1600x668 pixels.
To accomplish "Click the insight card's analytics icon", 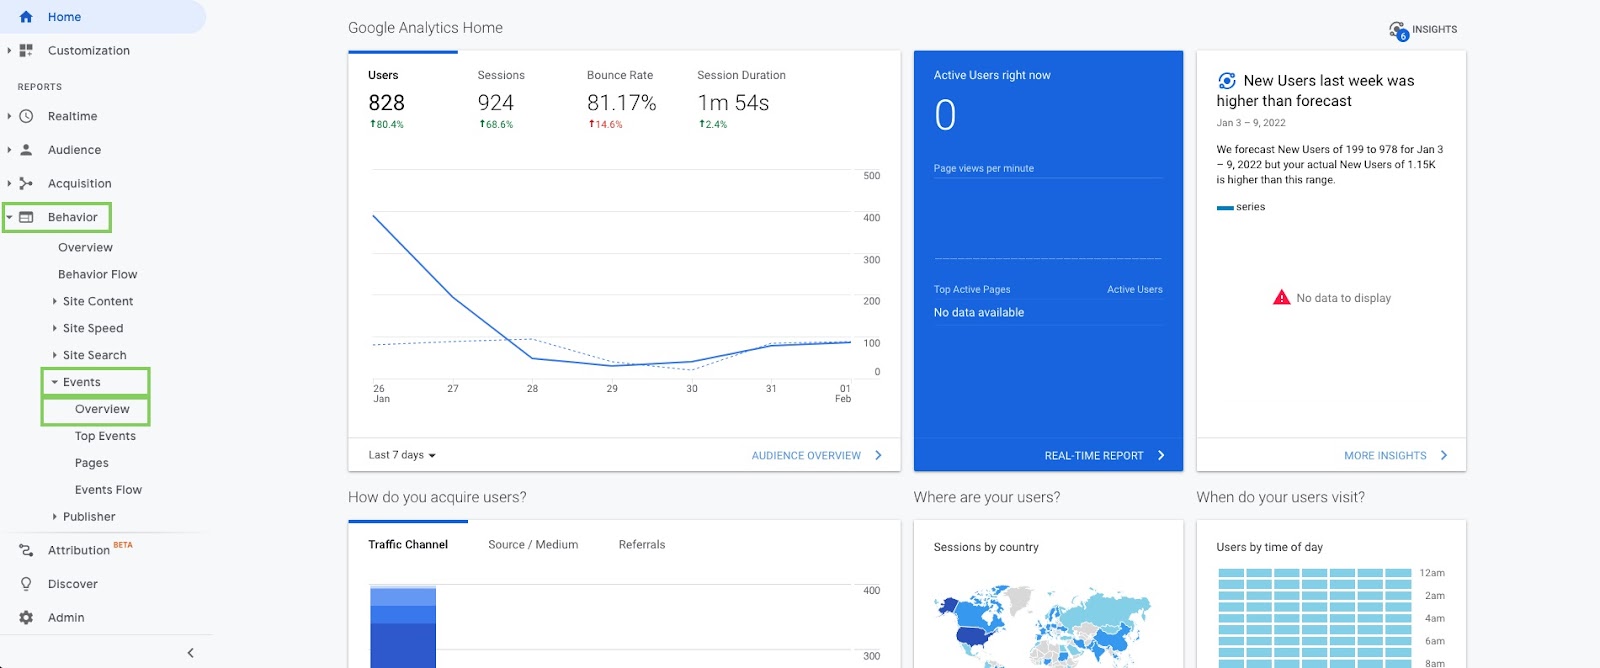I will tap(1226, 81).
